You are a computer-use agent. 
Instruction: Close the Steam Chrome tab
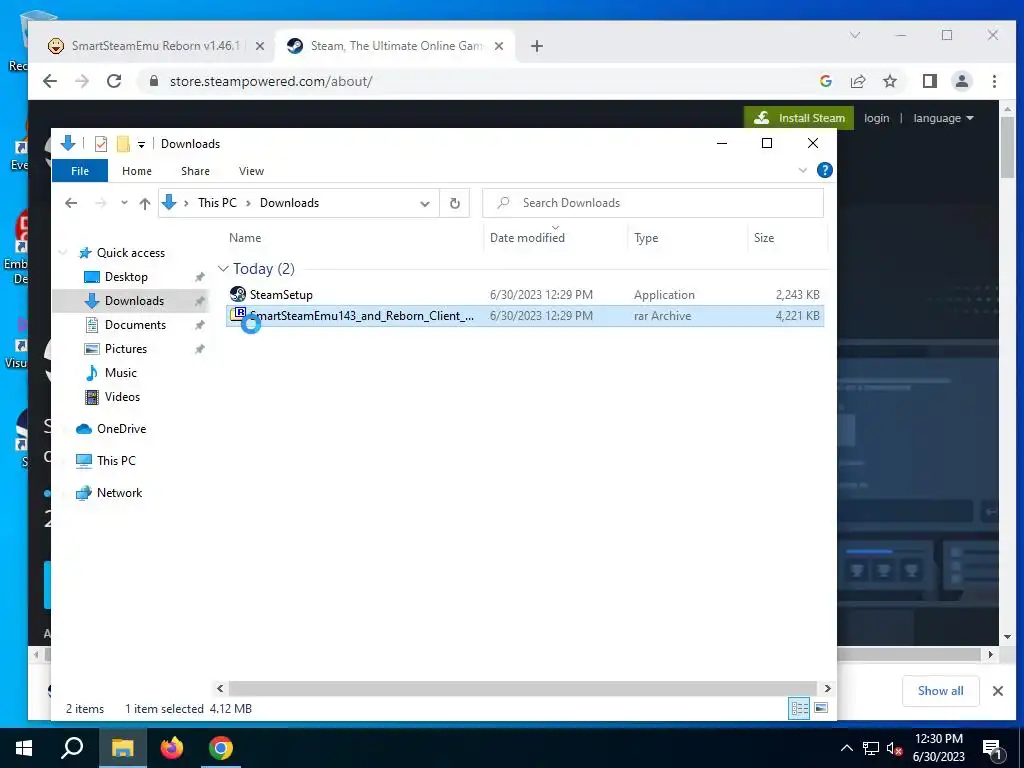499,46
